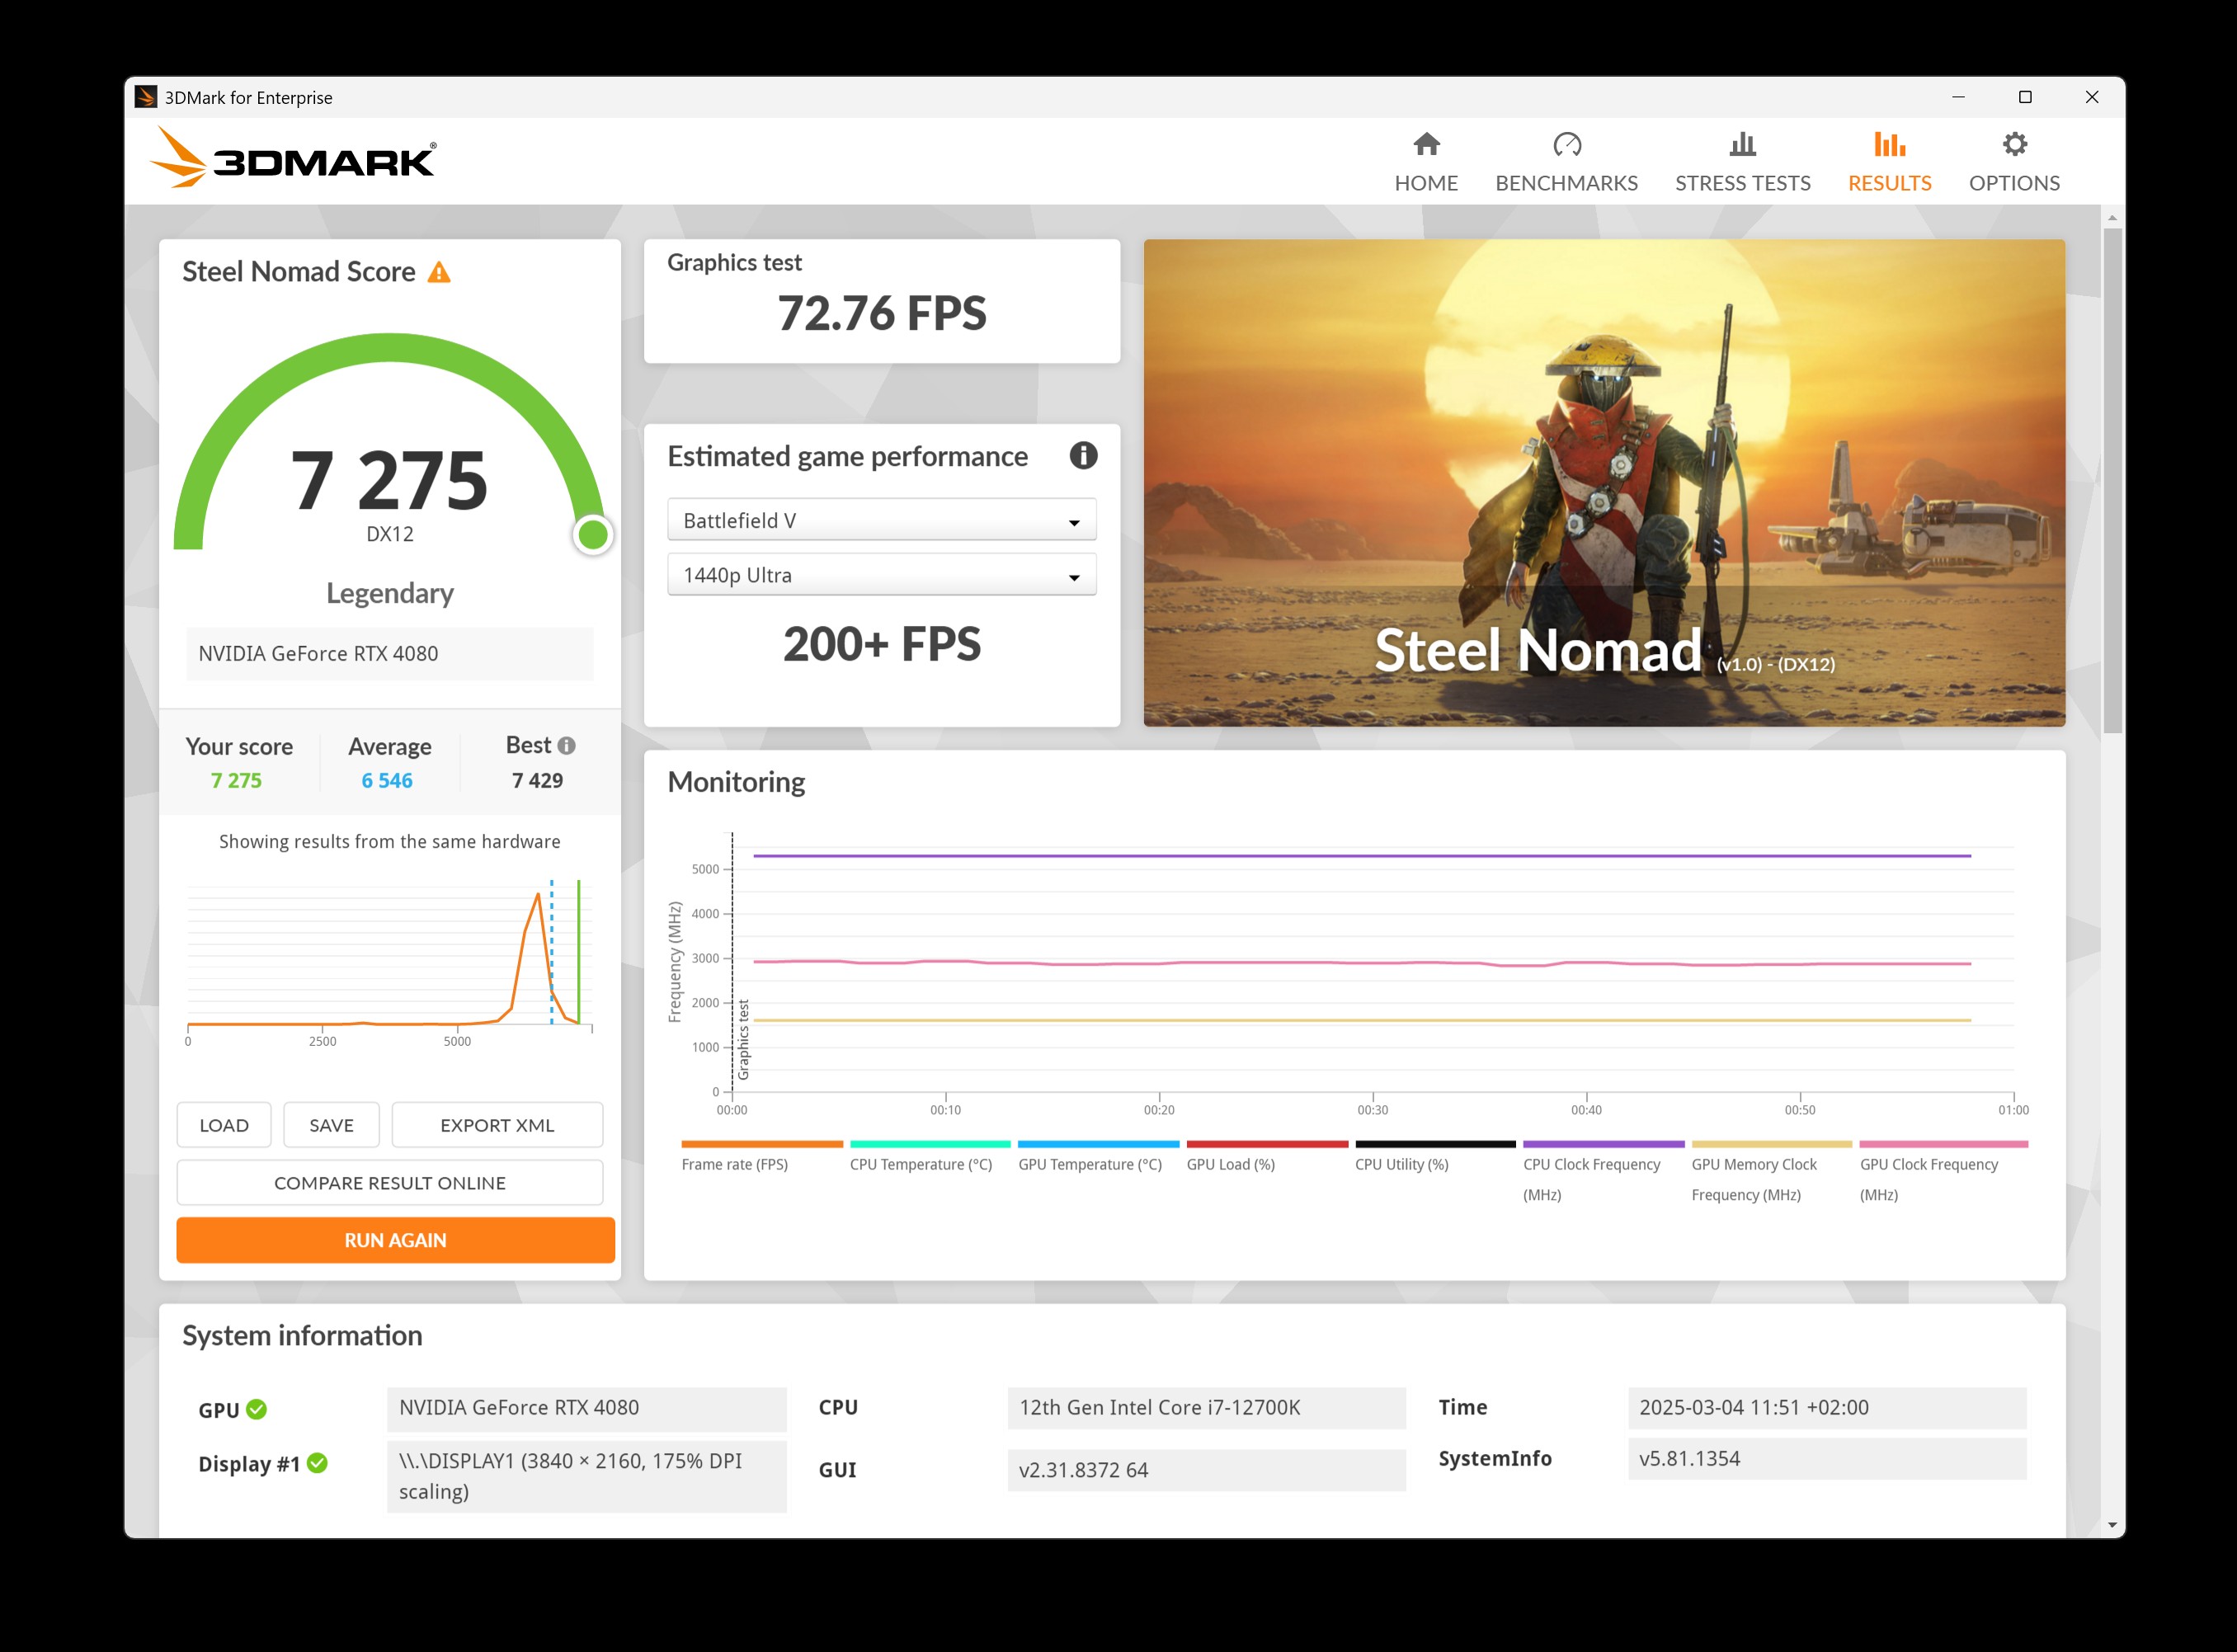
Task: Click the HOME menu label
Action: 1426,183
